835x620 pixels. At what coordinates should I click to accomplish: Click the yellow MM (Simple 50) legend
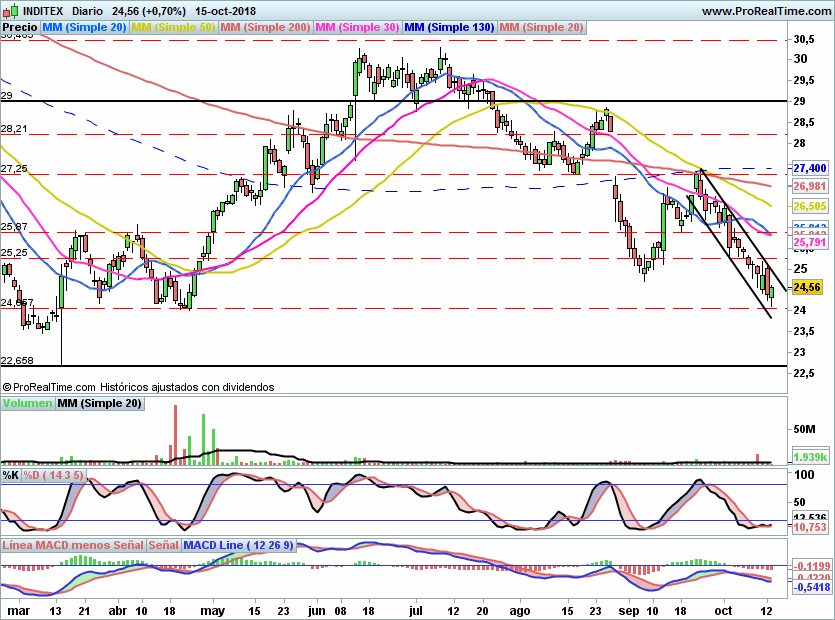[x=173, y=27]
